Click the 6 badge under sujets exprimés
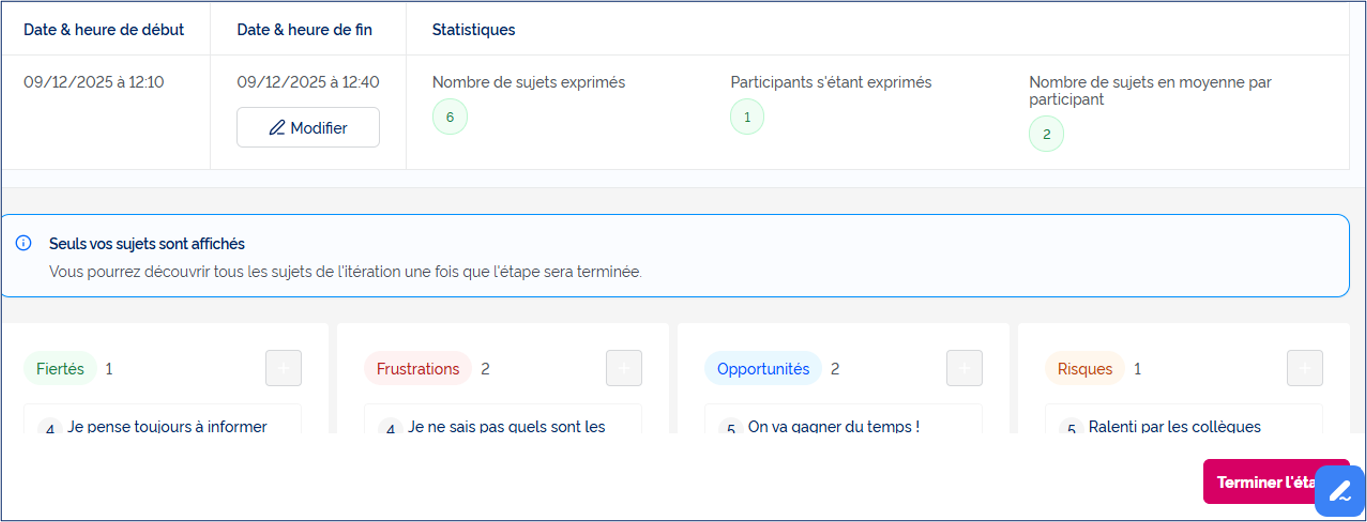 click(450, 117)
